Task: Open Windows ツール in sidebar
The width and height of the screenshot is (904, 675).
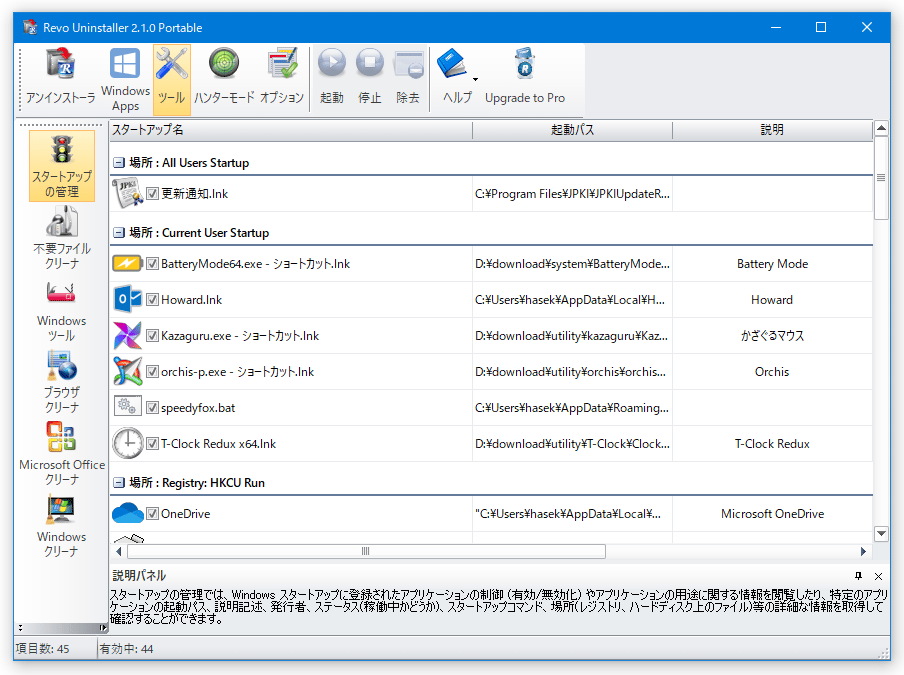Action: [62, 310]
